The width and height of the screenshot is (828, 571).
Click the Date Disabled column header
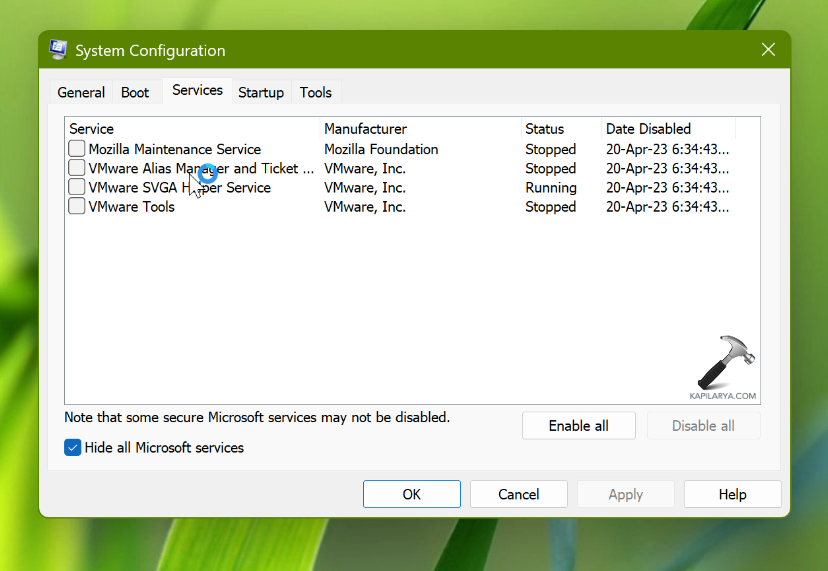click(x=667, y=129)
